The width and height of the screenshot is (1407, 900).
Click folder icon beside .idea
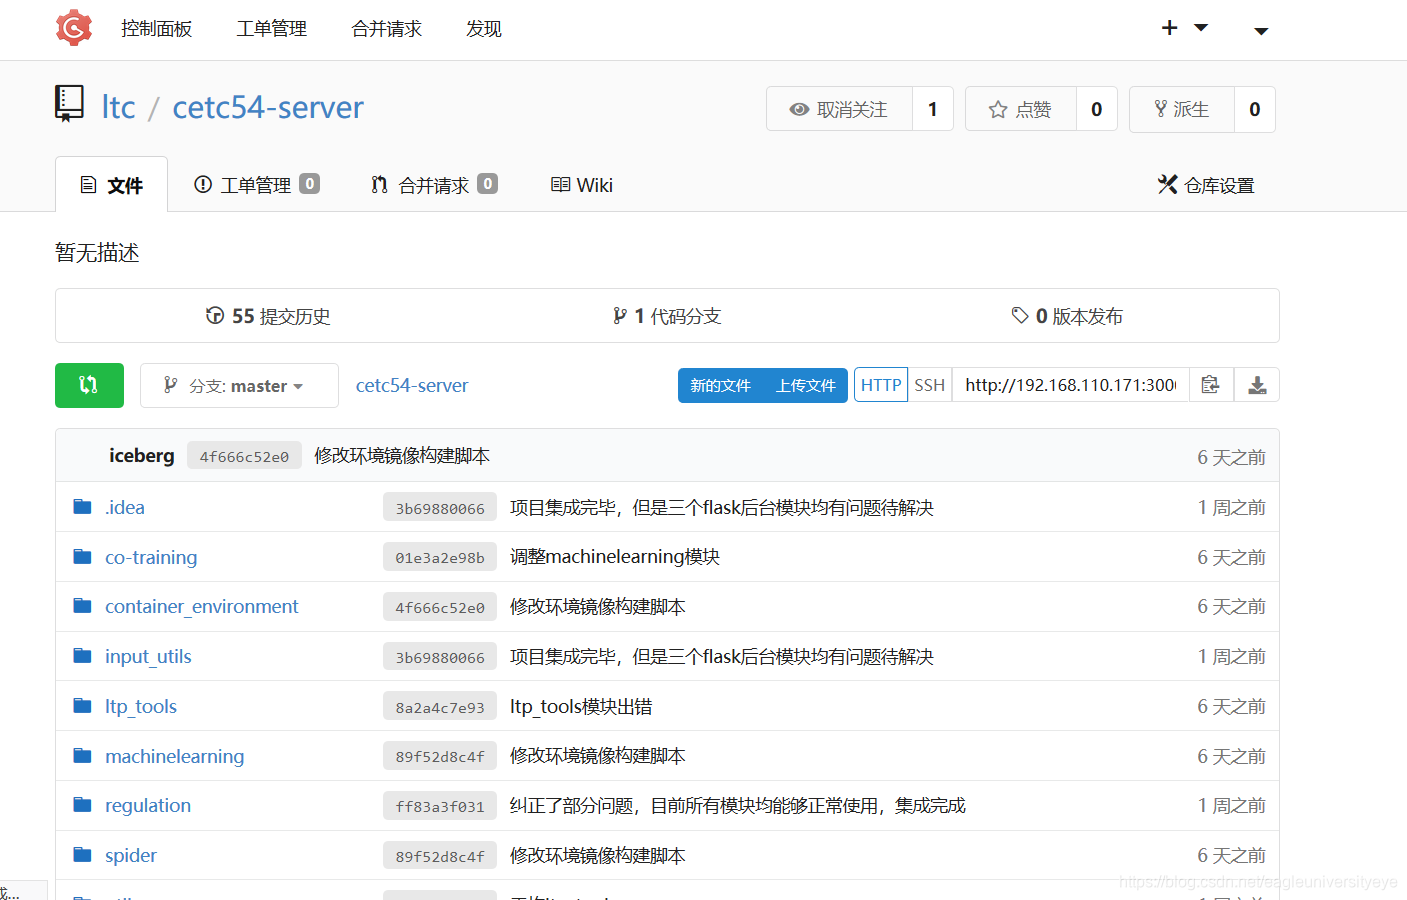click(83, 507)
